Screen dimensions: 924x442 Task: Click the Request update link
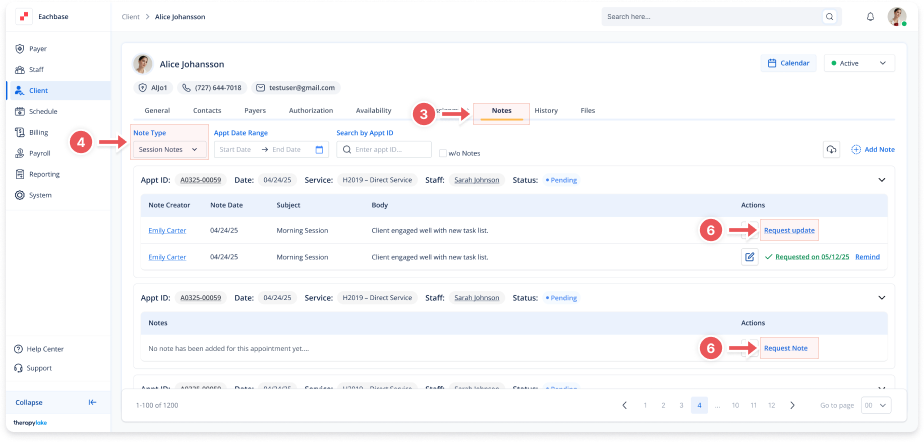pyautogui.click(x=789, y=230)
